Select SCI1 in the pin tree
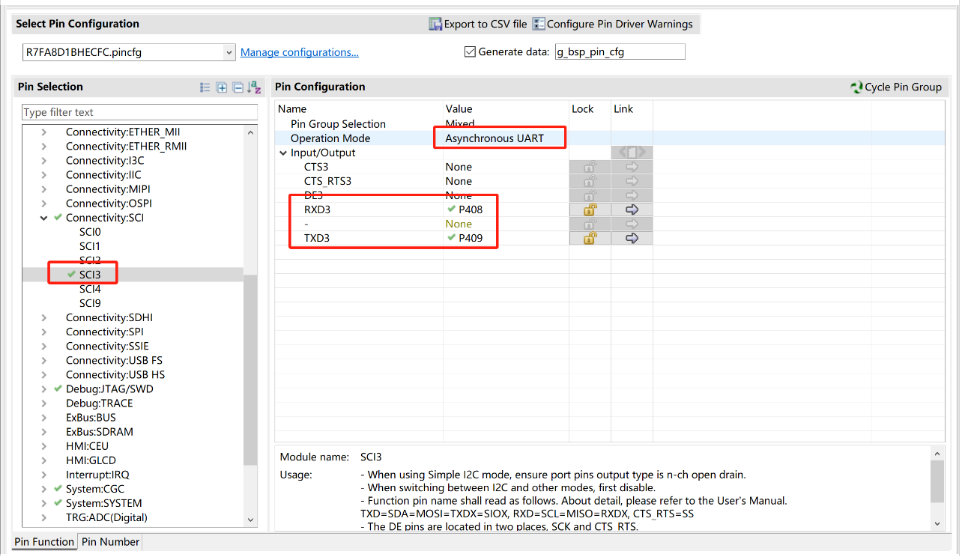960x556 pixels. 89,246
